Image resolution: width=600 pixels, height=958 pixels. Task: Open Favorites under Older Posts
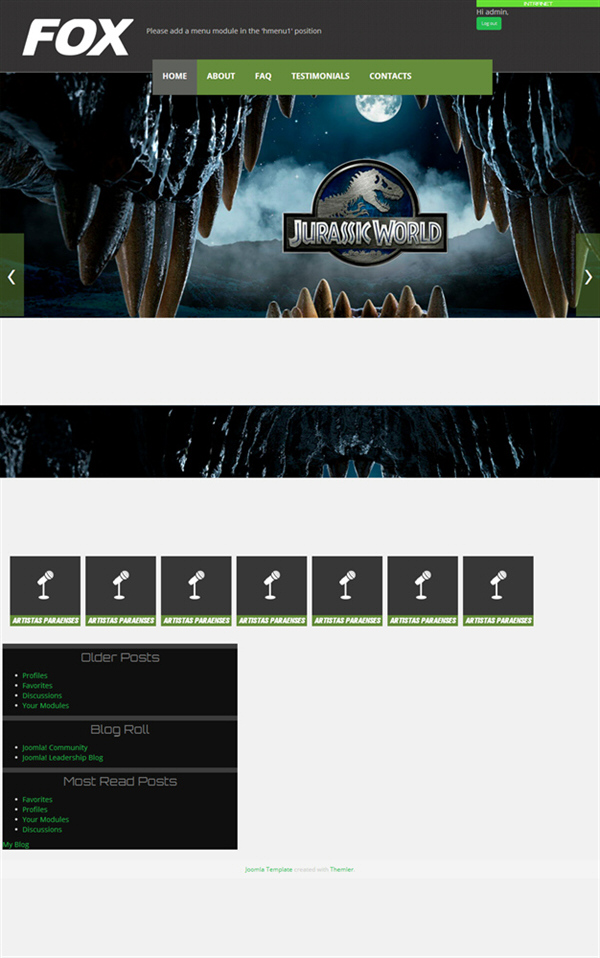click(x=37, y=686)
